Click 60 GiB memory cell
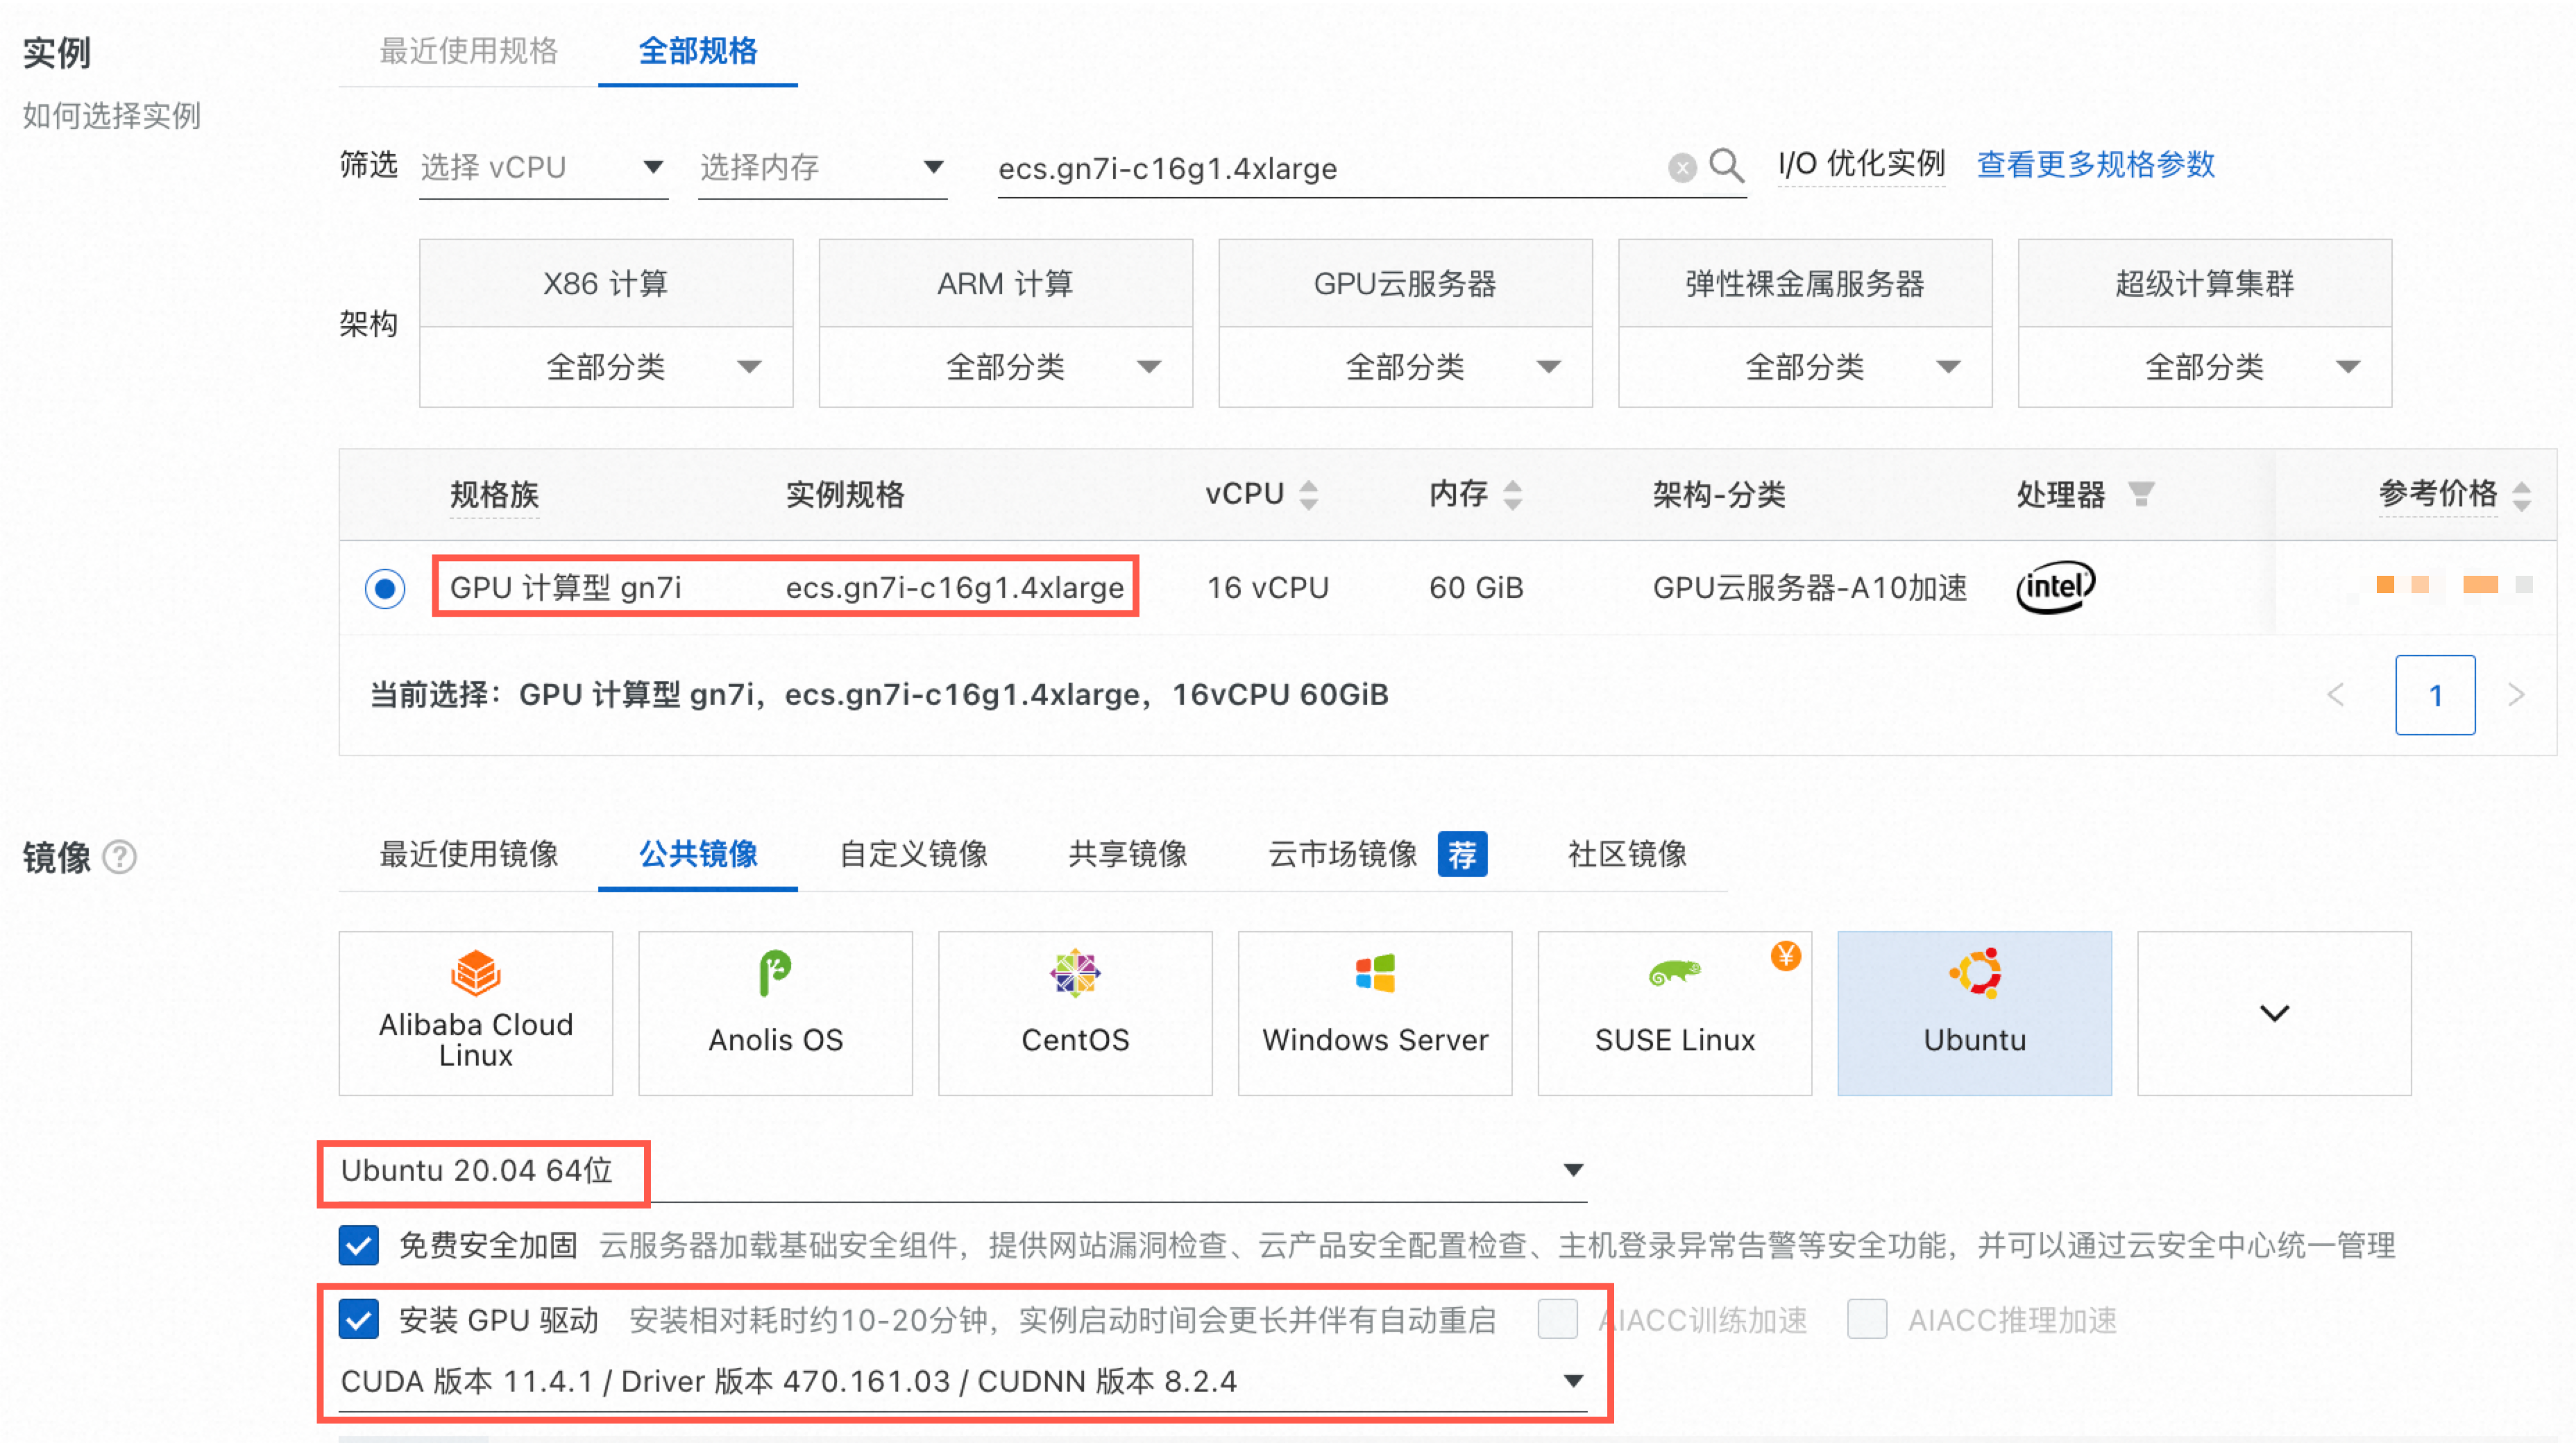 click(1476, 588)
